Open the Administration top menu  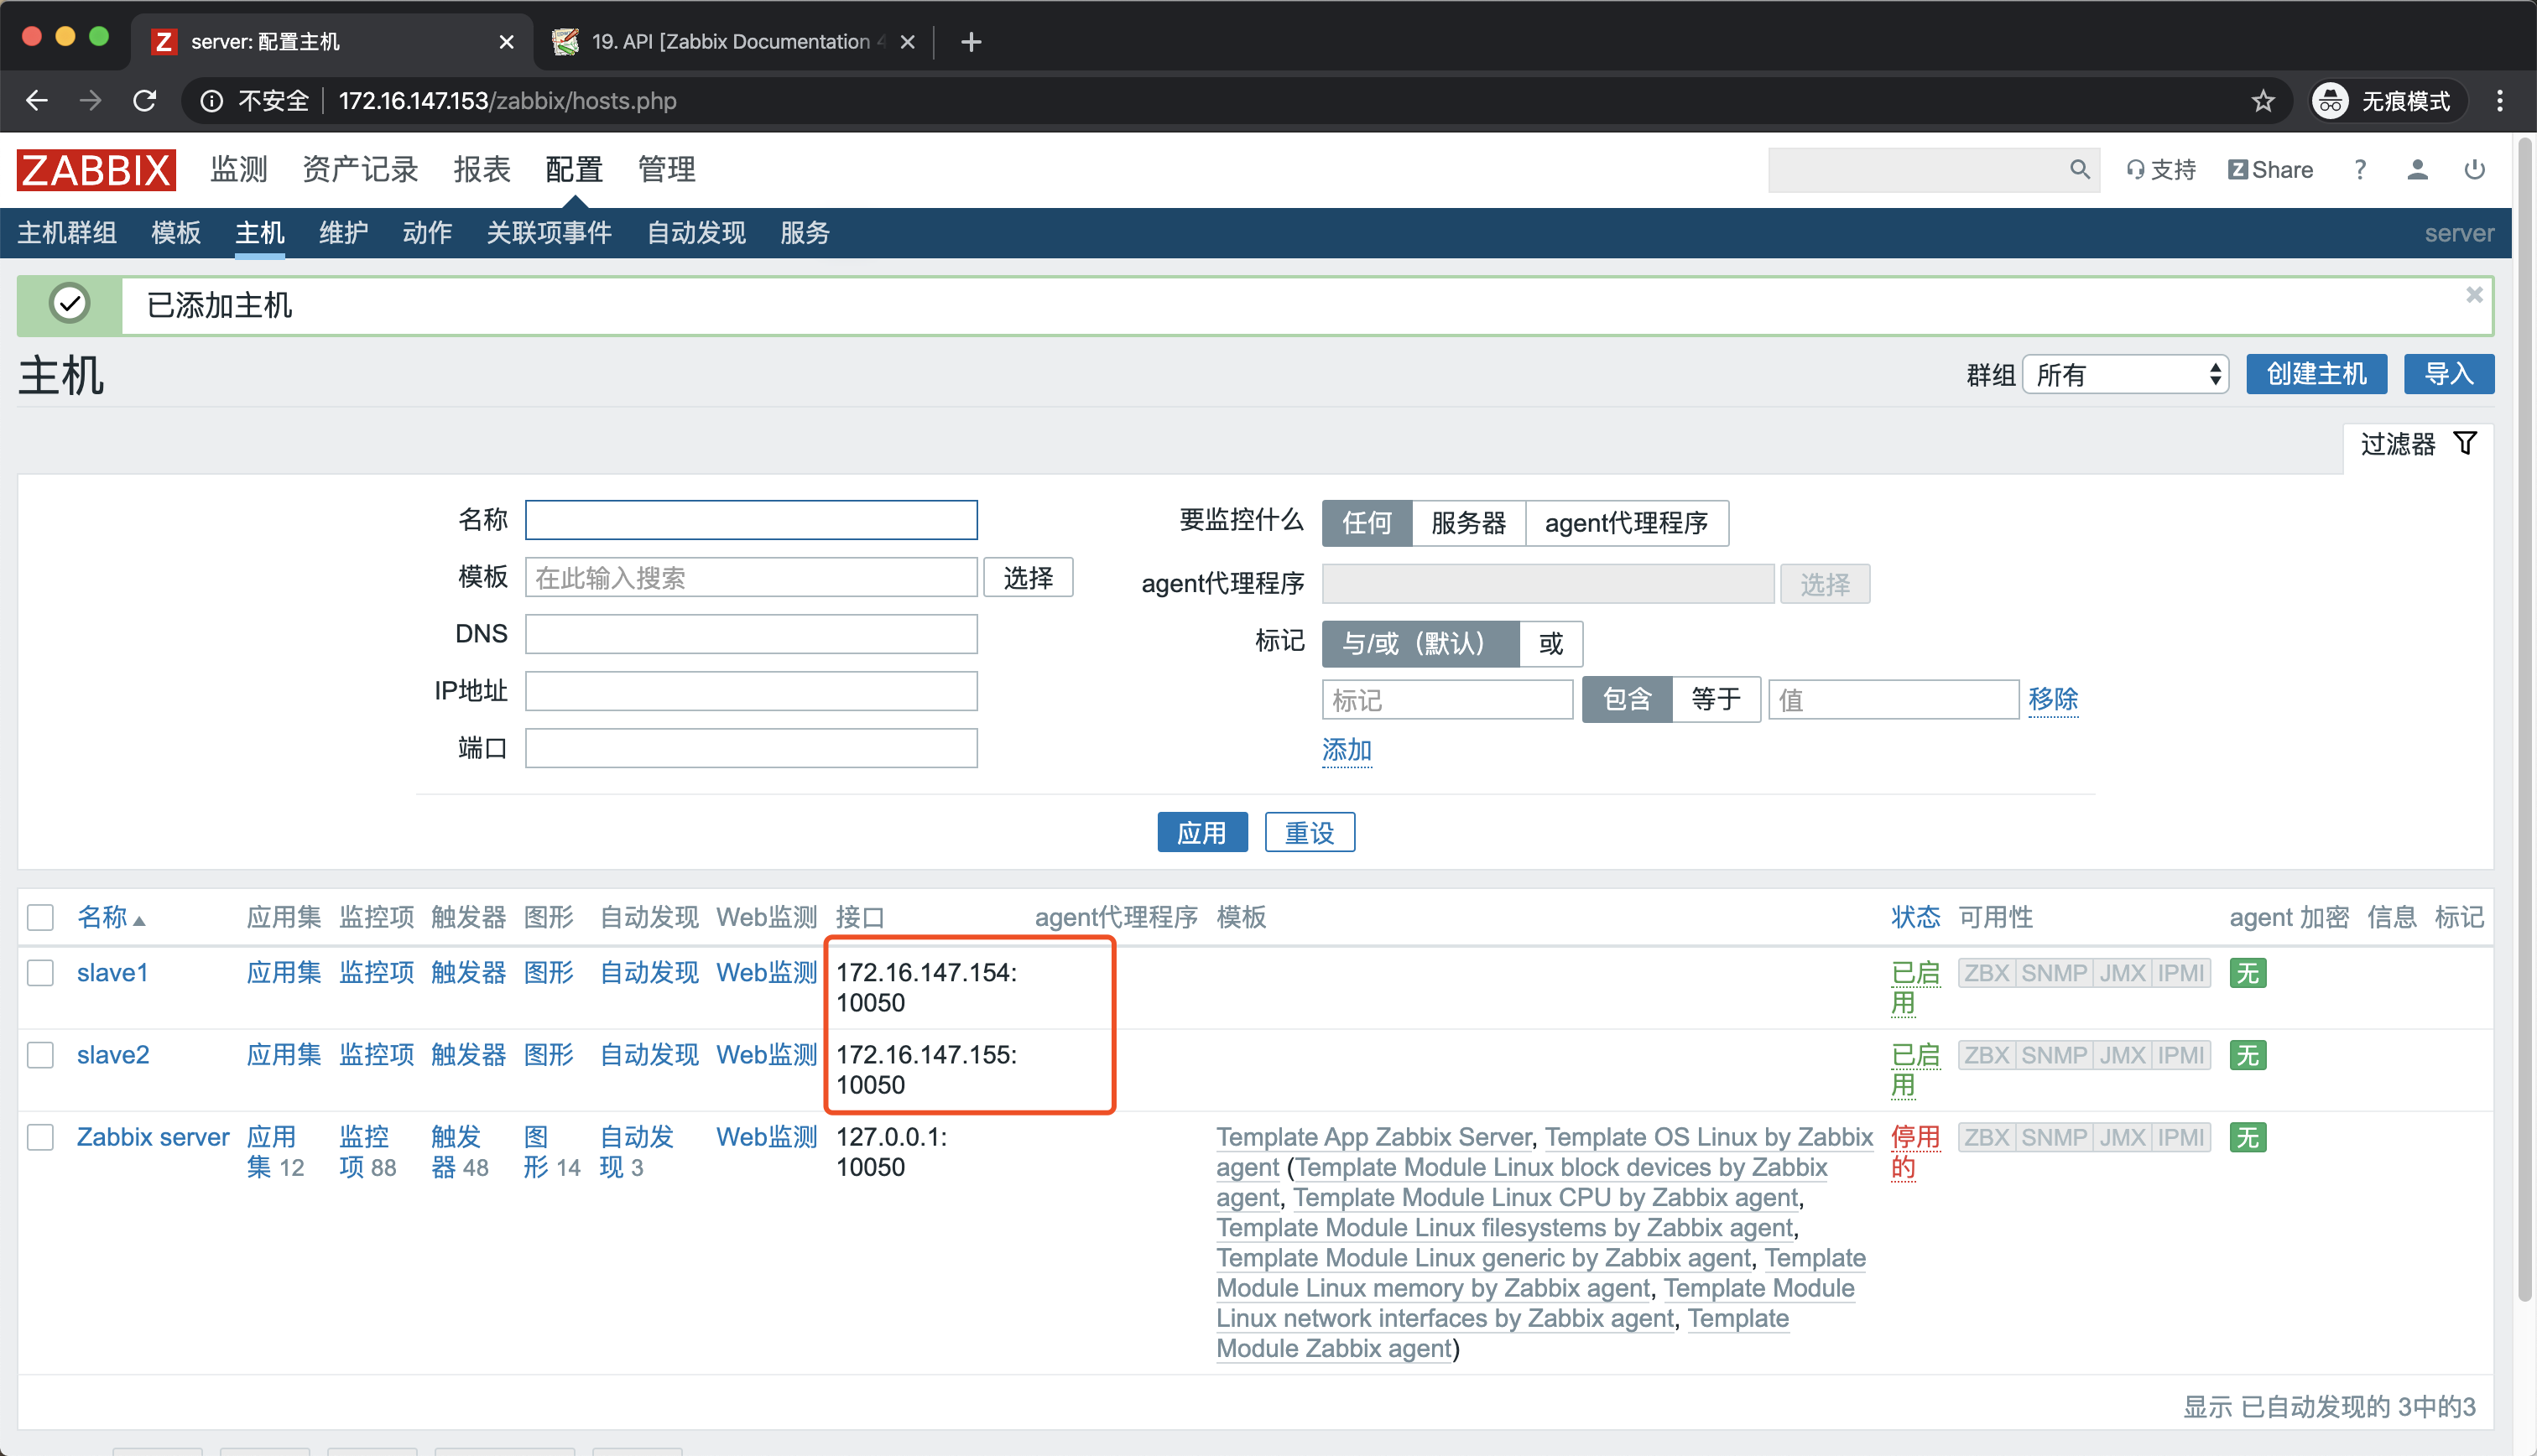click(x=666, y=170)
